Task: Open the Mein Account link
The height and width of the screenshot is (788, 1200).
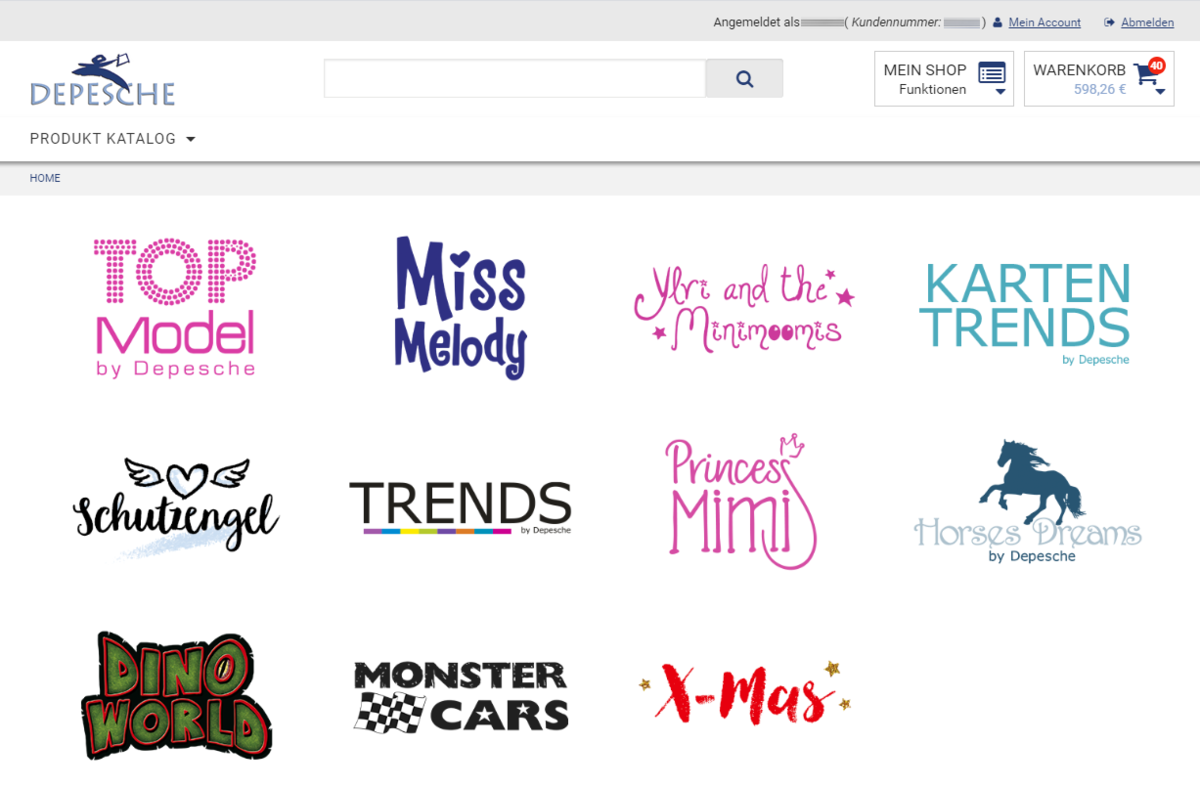Action: (1044, 22)
